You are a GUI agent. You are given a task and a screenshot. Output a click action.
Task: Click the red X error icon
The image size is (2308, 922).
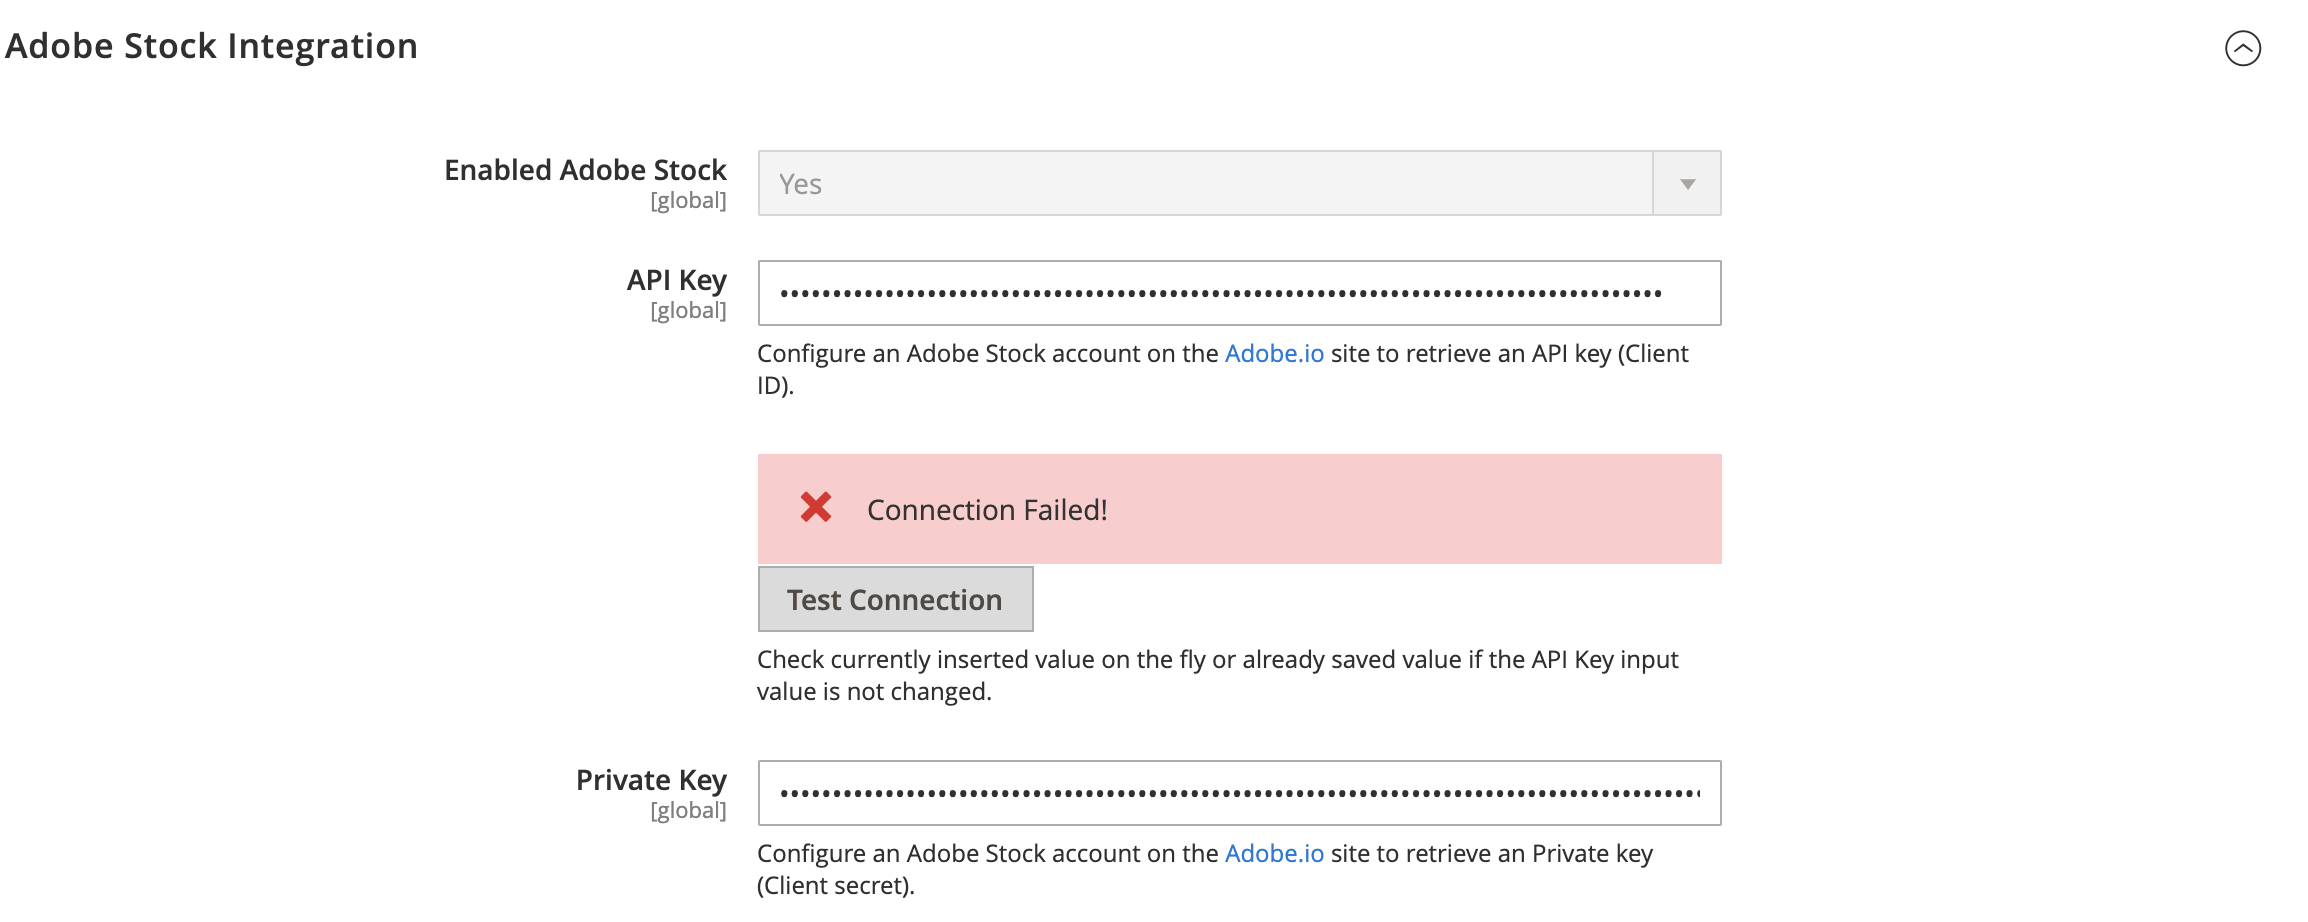click(x=816, y=508)
